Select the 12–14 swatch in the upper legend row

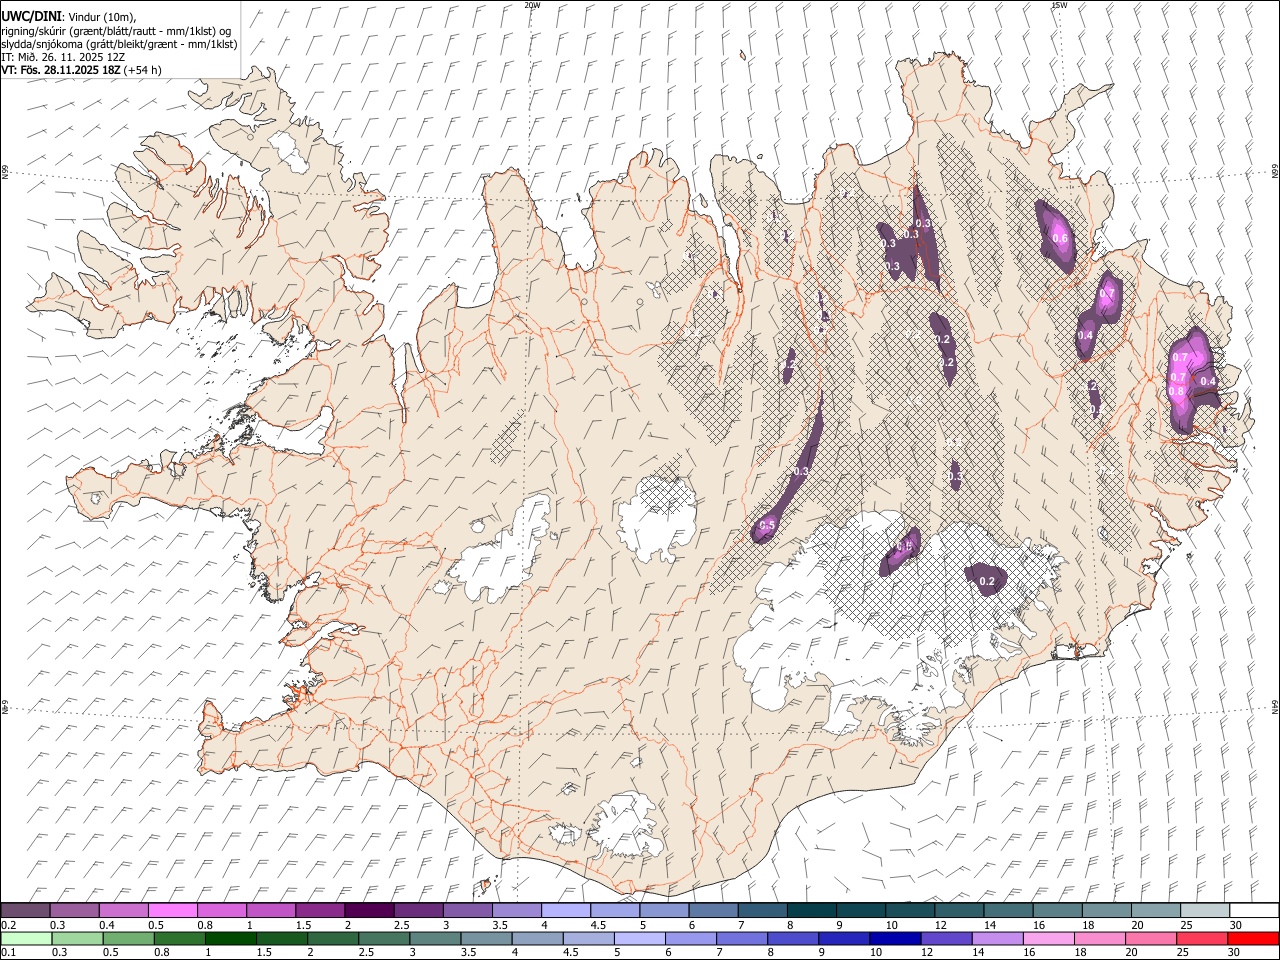point(959,910)
